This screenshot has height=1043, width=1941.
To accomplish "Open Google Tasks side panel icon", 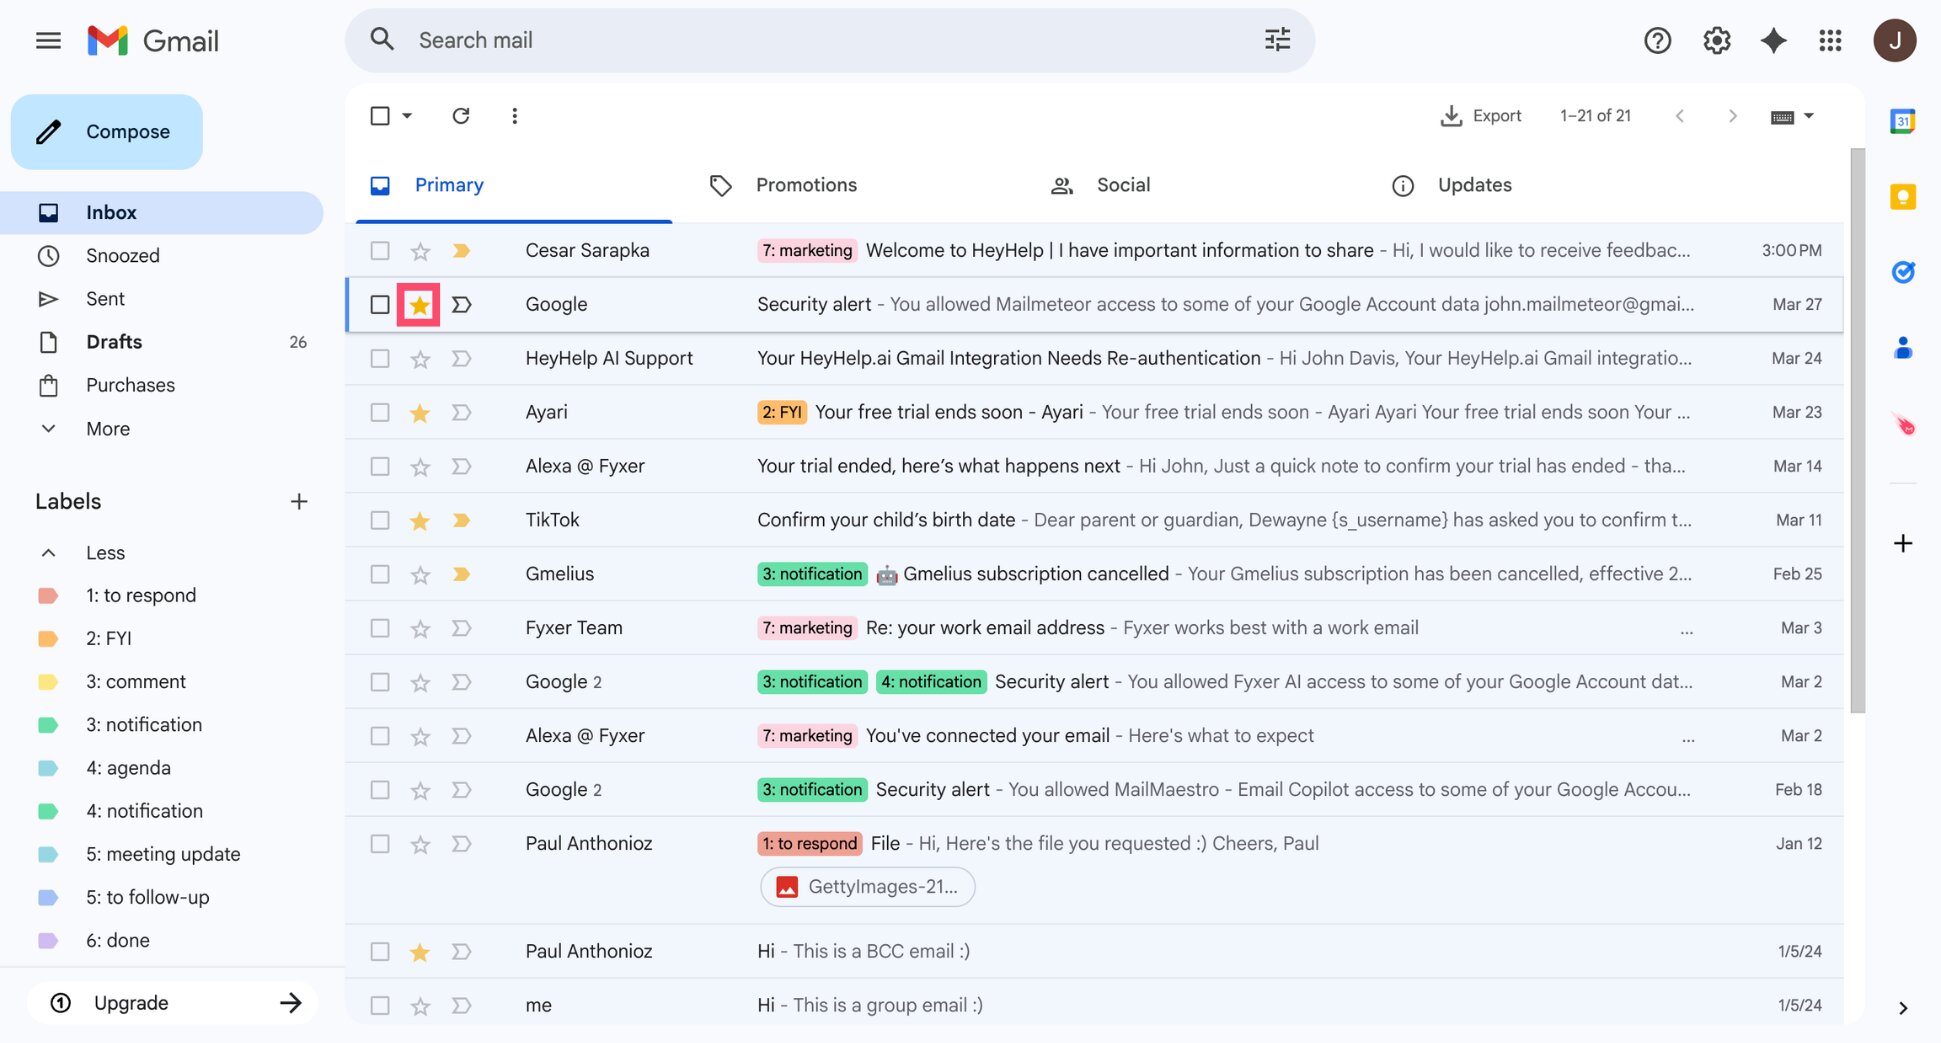I will pos(1902,272).
